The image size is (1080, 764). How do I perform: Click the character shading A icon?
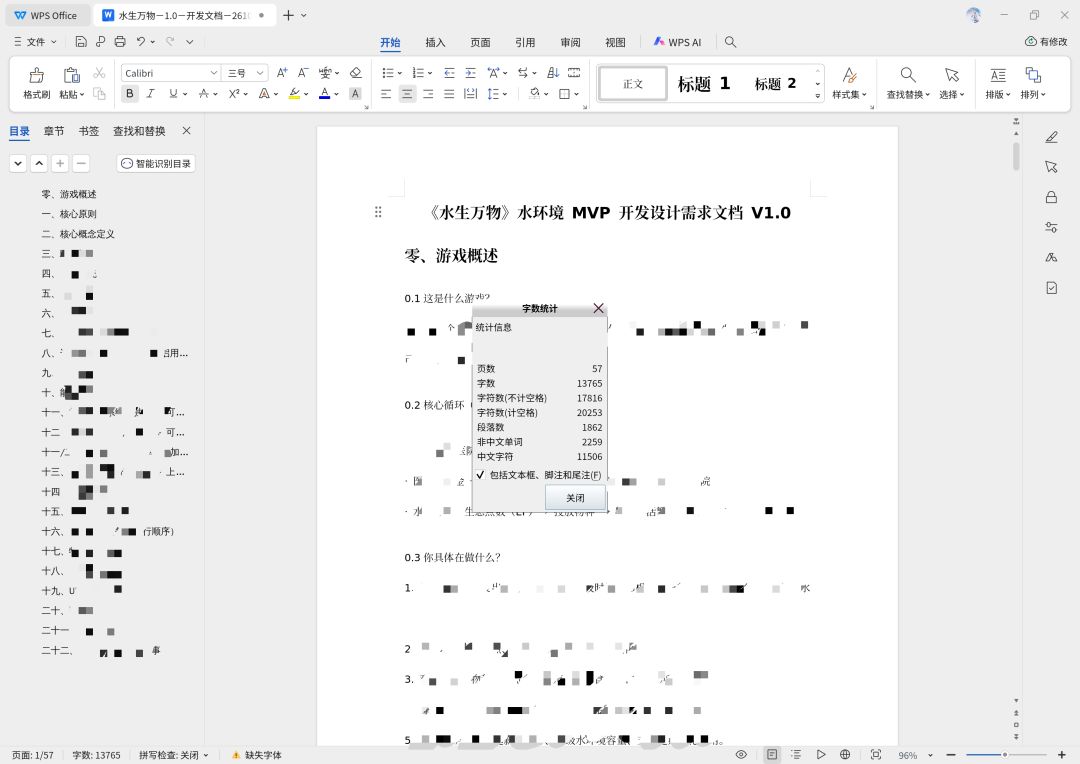coord(355,94)
